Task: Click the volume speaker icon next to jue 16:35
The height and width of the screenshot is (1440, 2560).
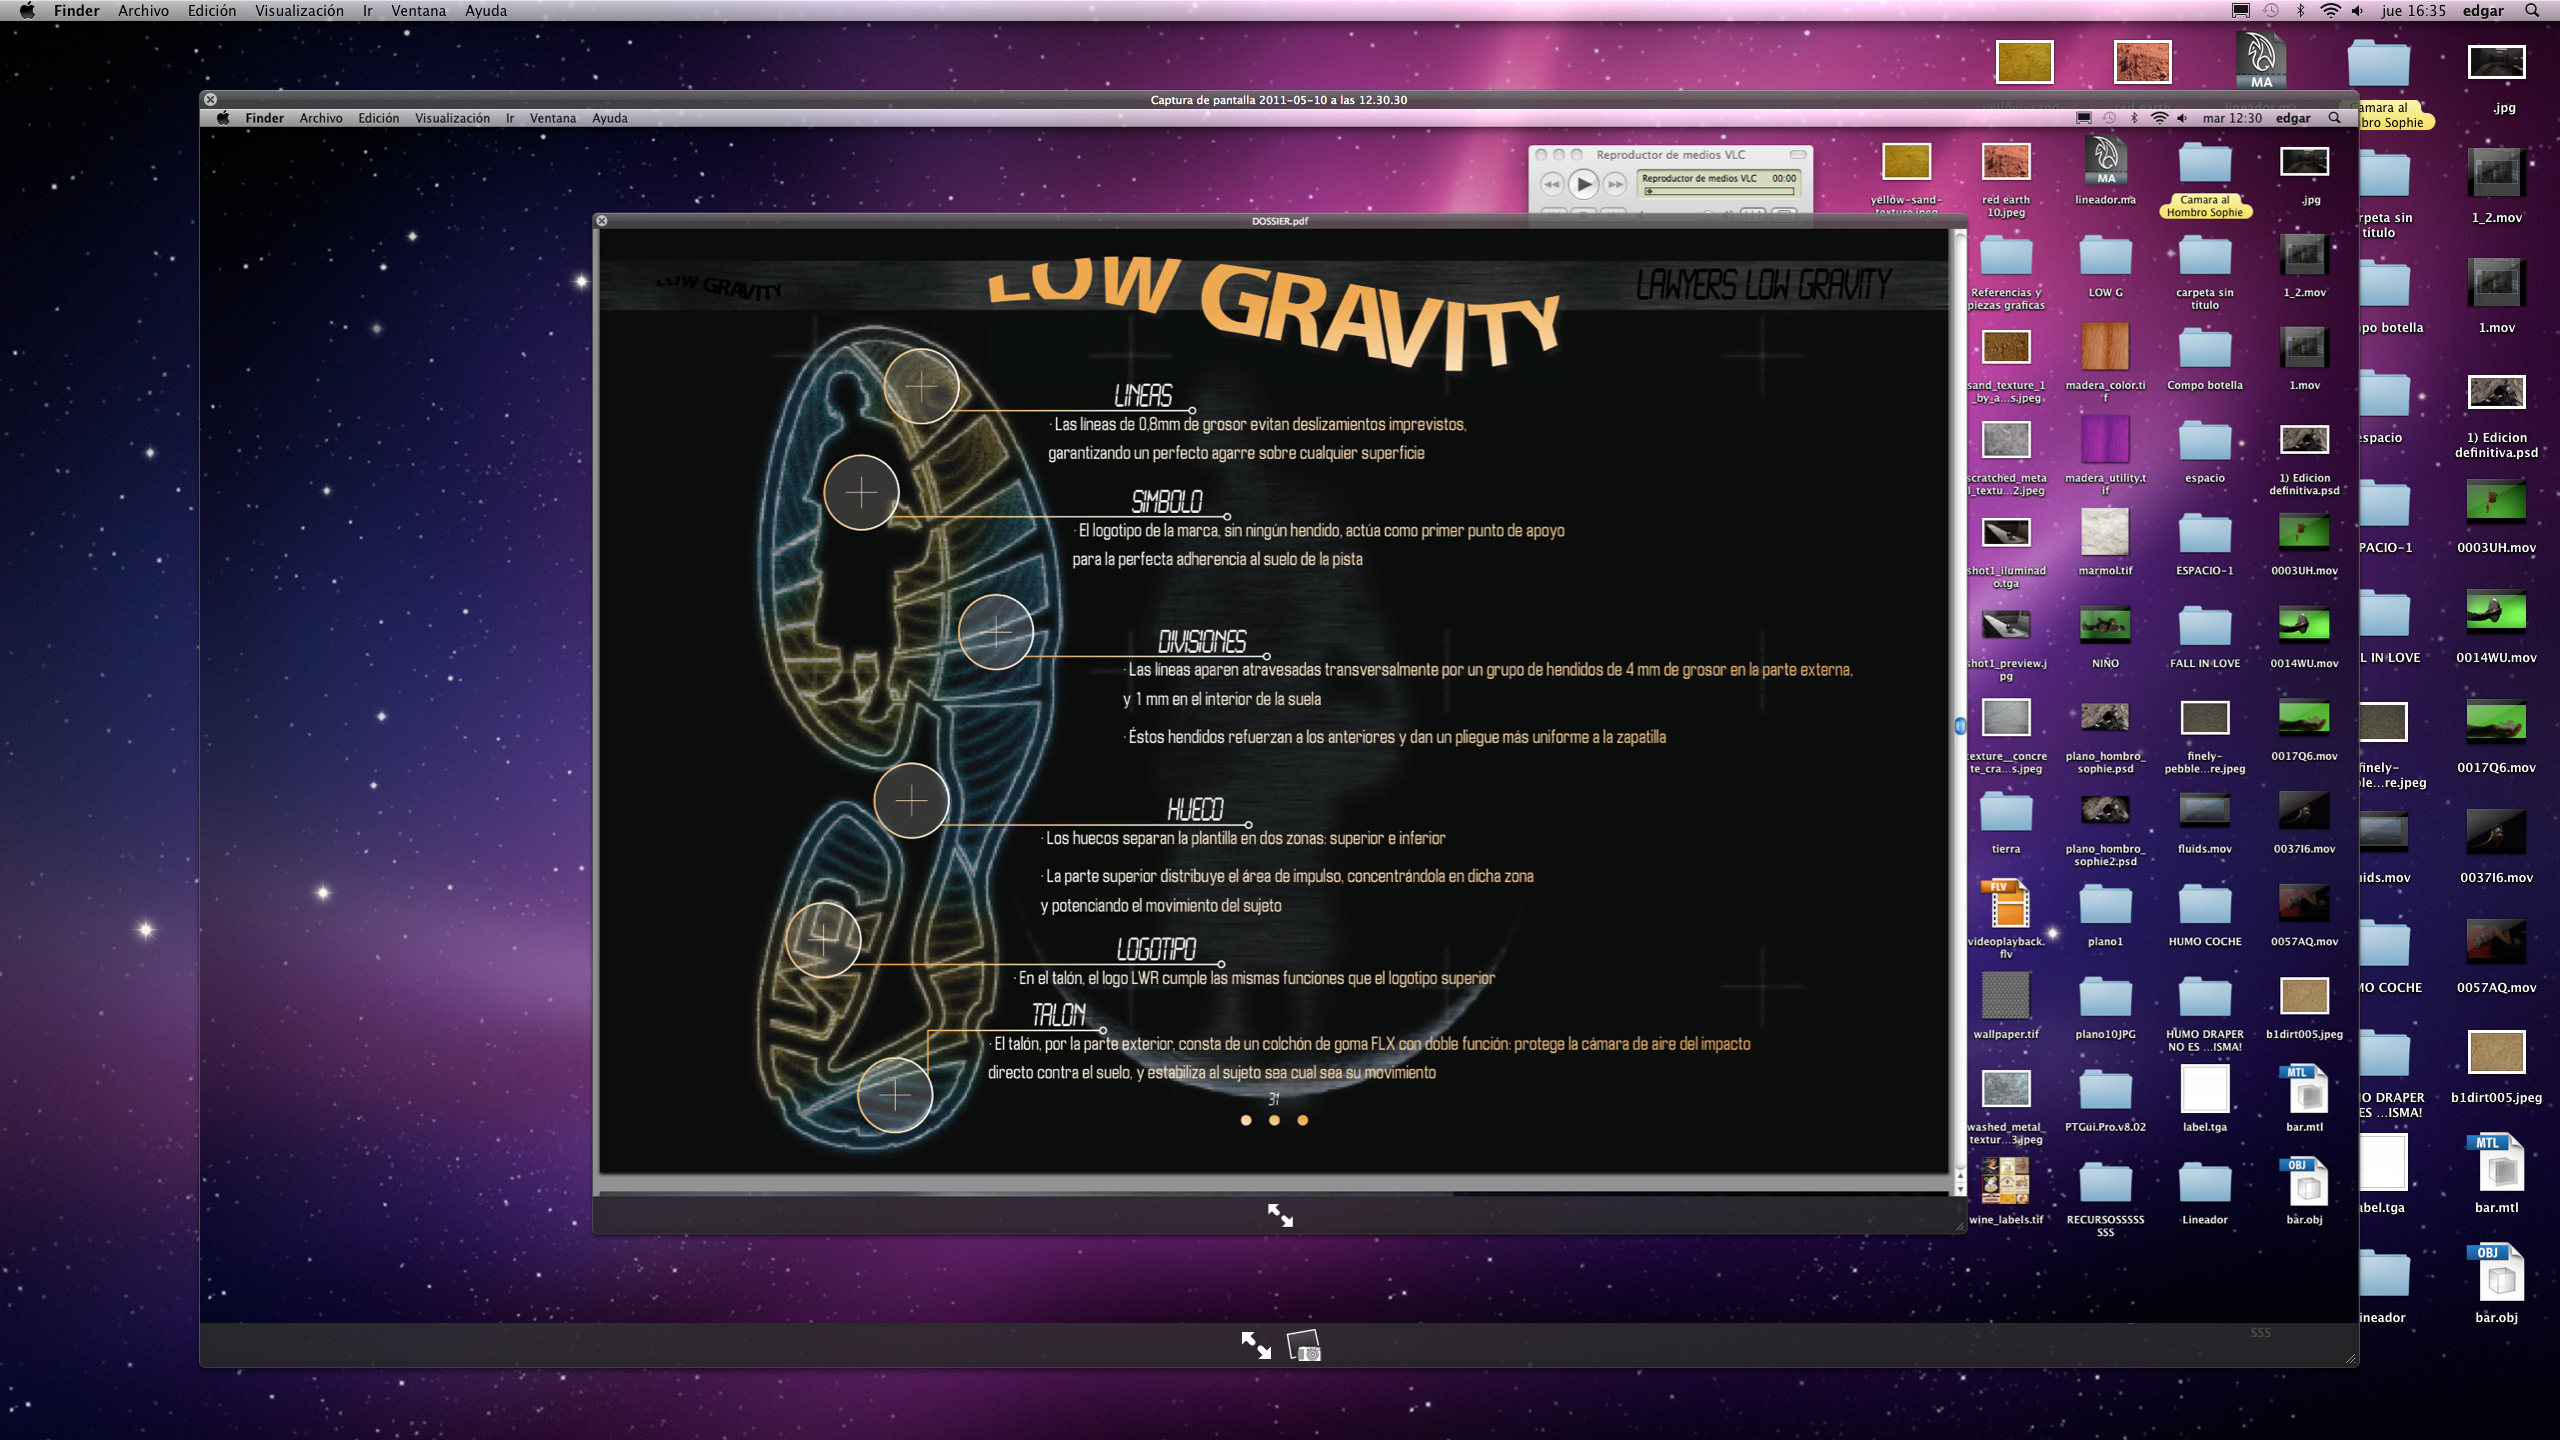Action: coord(2357,11)
